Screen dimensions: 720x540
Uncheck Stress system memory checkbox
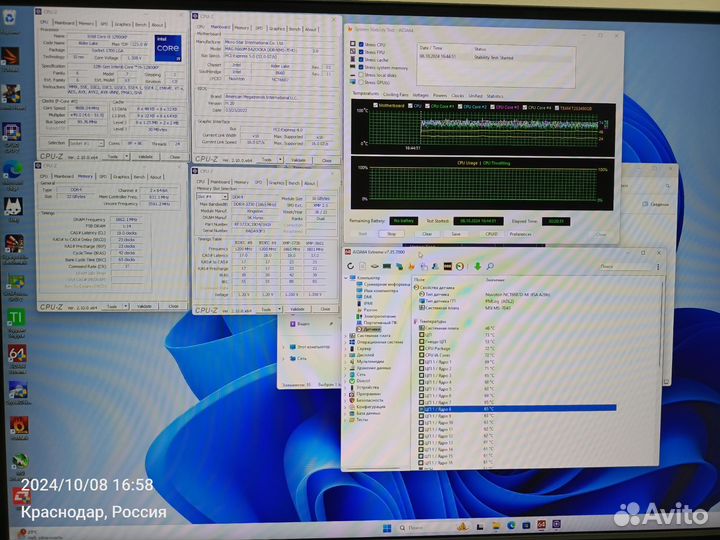coord(361,67)
